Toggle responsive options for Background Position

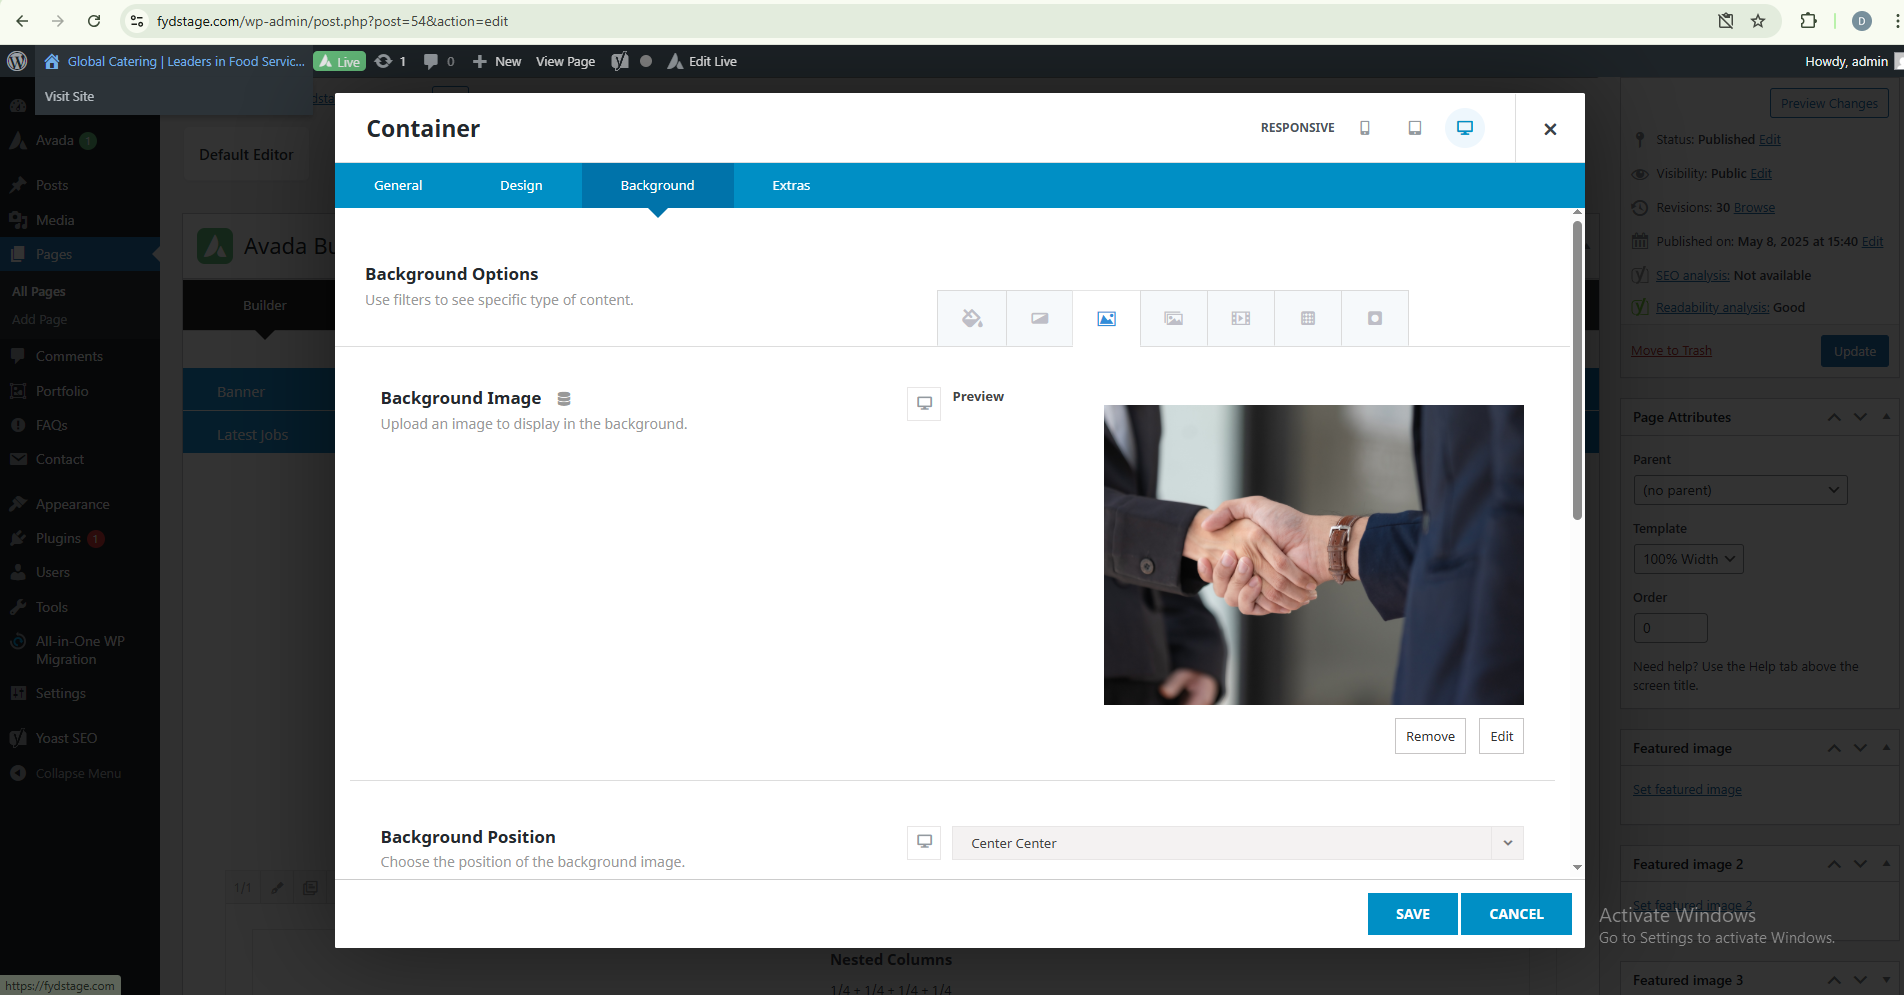tap(924, 842)
